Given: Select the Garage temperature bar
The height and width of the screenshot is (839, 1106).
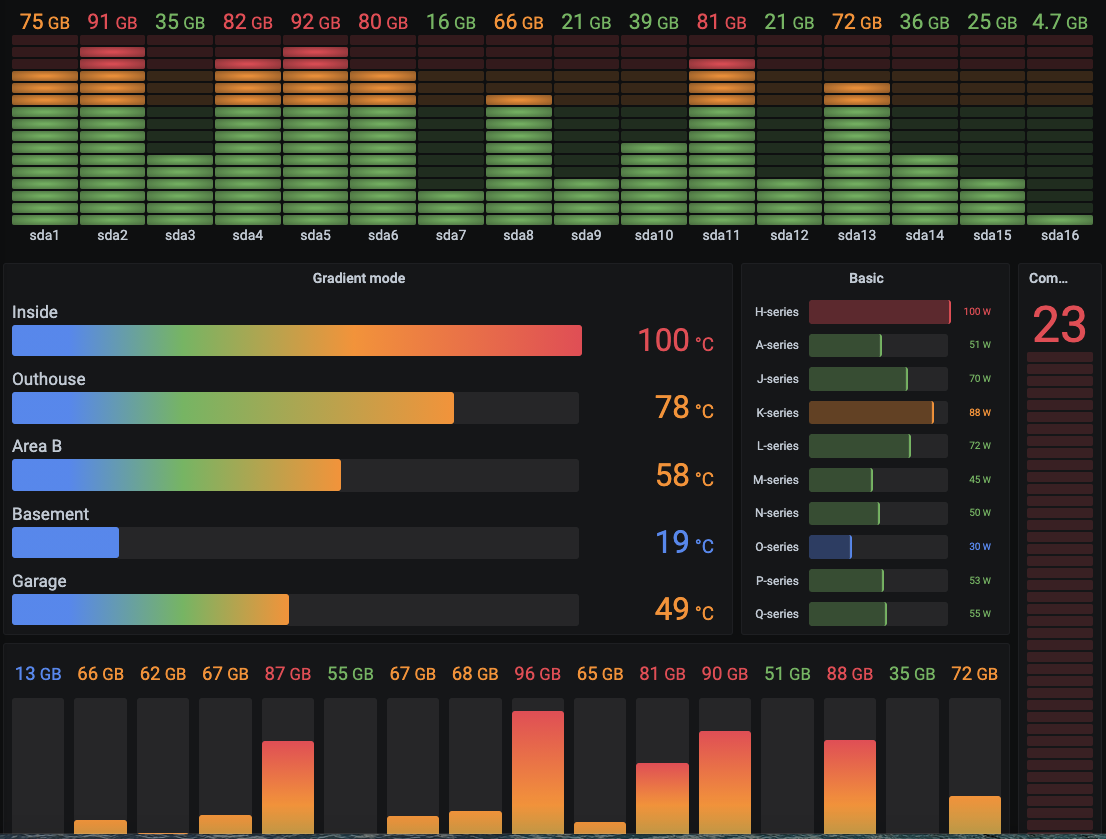Looking at the screenshot, I should tap(150, 610).
